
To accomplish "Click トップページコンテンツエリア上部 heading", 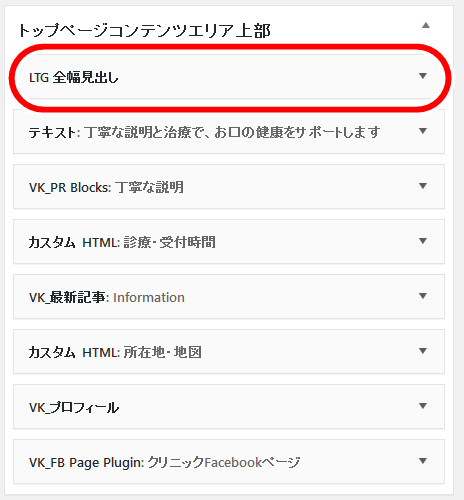I will coord(144,31).
